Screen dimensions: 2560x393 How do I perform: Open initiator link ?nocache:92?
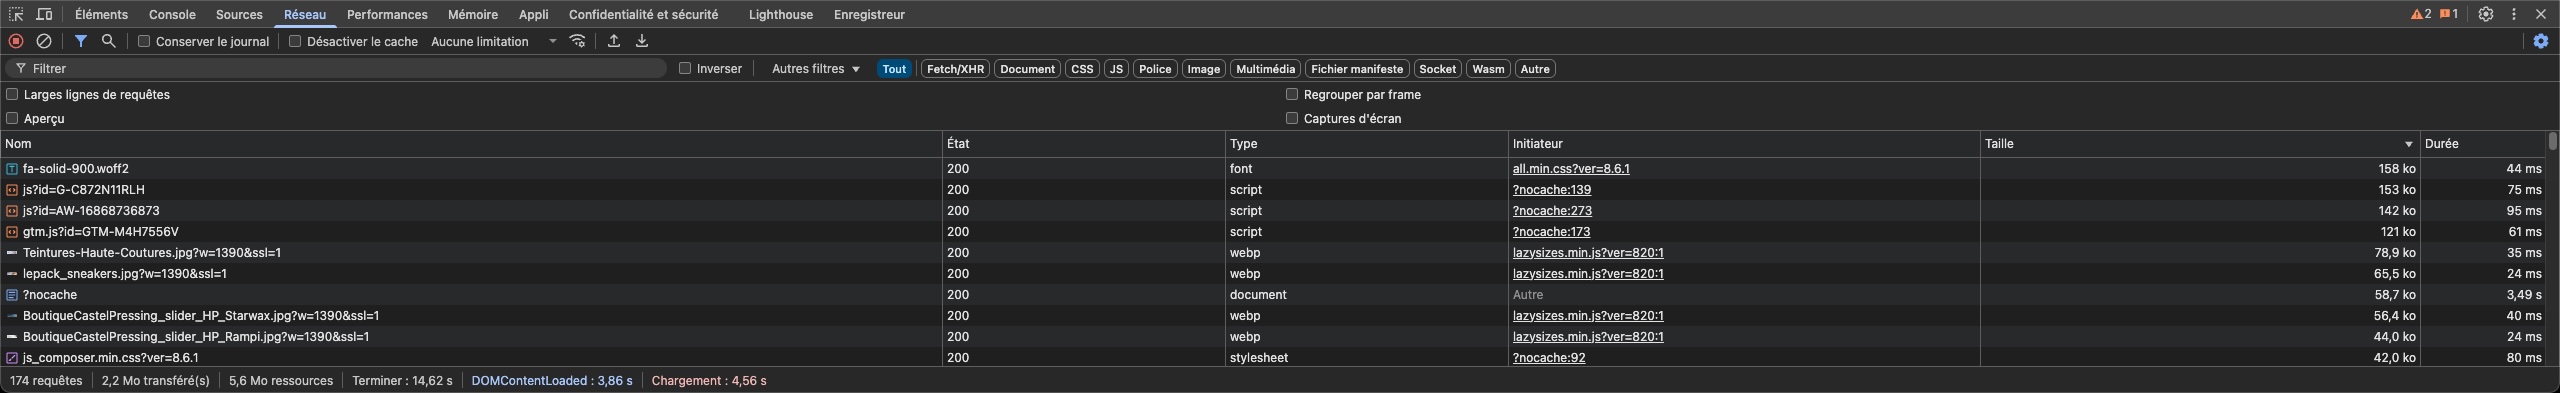1549,358
